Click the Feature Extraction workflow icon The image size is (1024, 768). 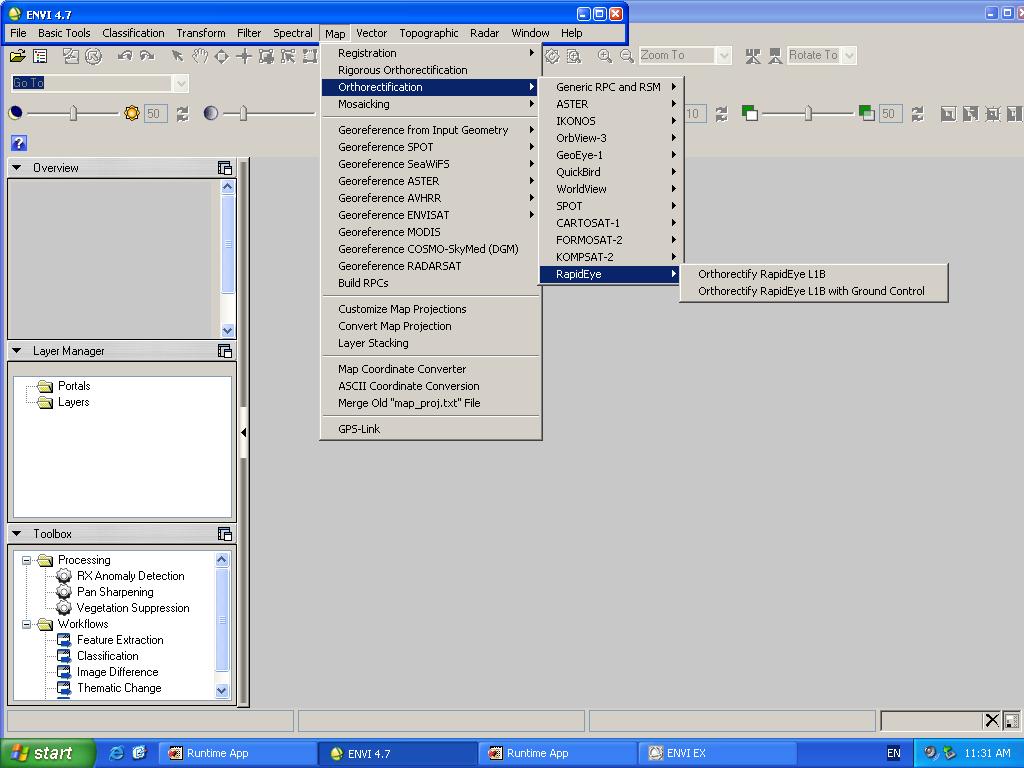(x=64, y=640)
